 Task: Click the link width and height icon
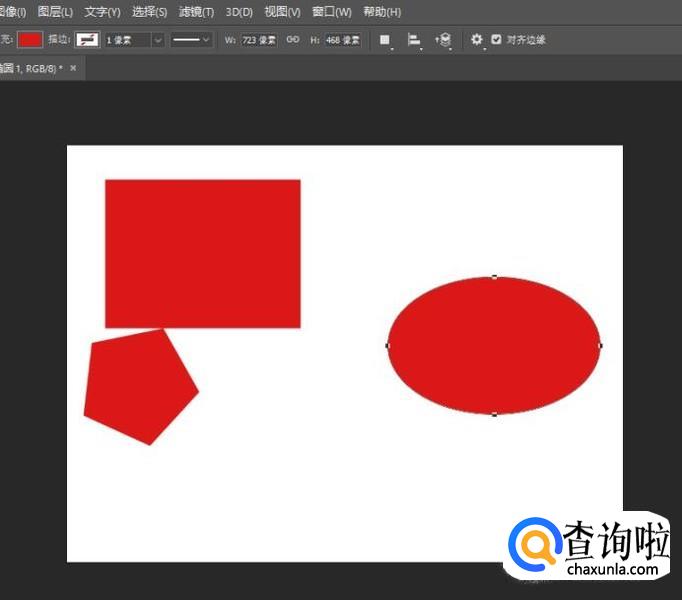293,40
